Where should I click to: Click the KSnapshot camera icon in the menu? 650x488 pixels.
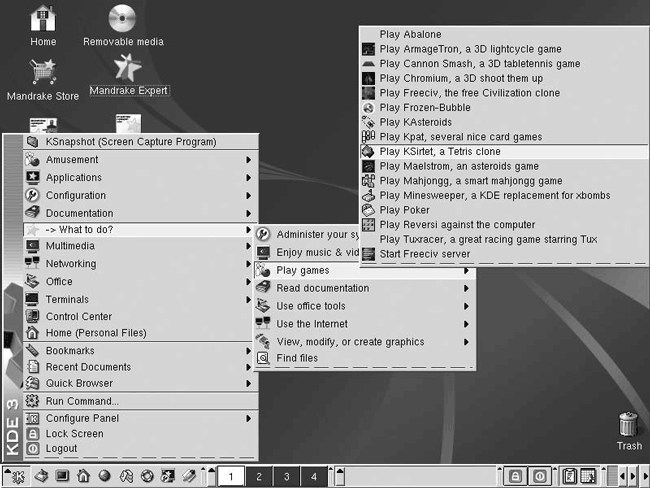[33, 142]
